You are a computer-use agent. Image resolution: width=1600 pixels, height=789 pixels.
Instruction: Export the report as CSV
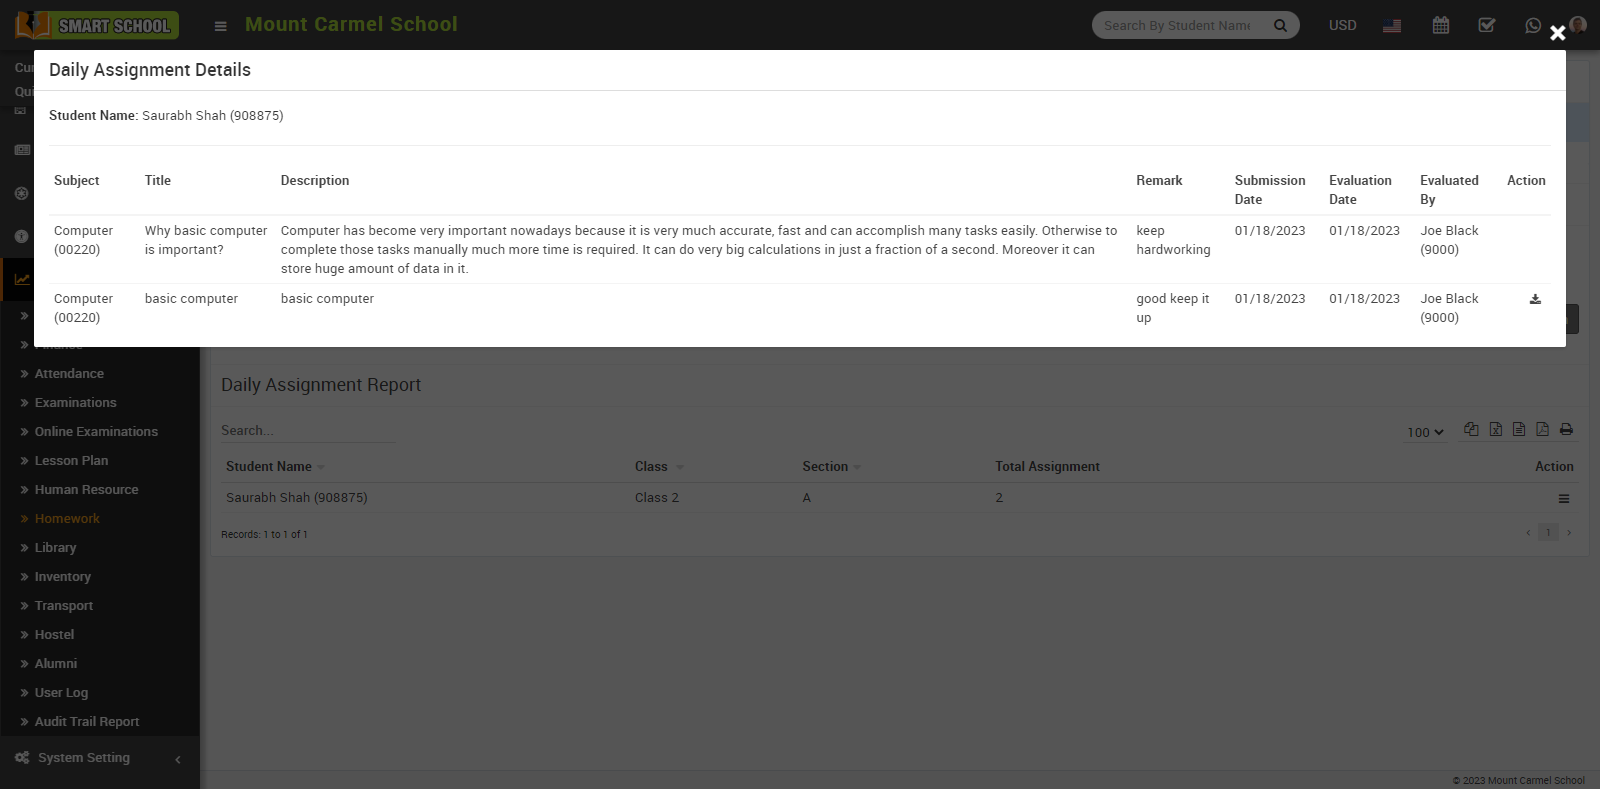coord(1518,429)
